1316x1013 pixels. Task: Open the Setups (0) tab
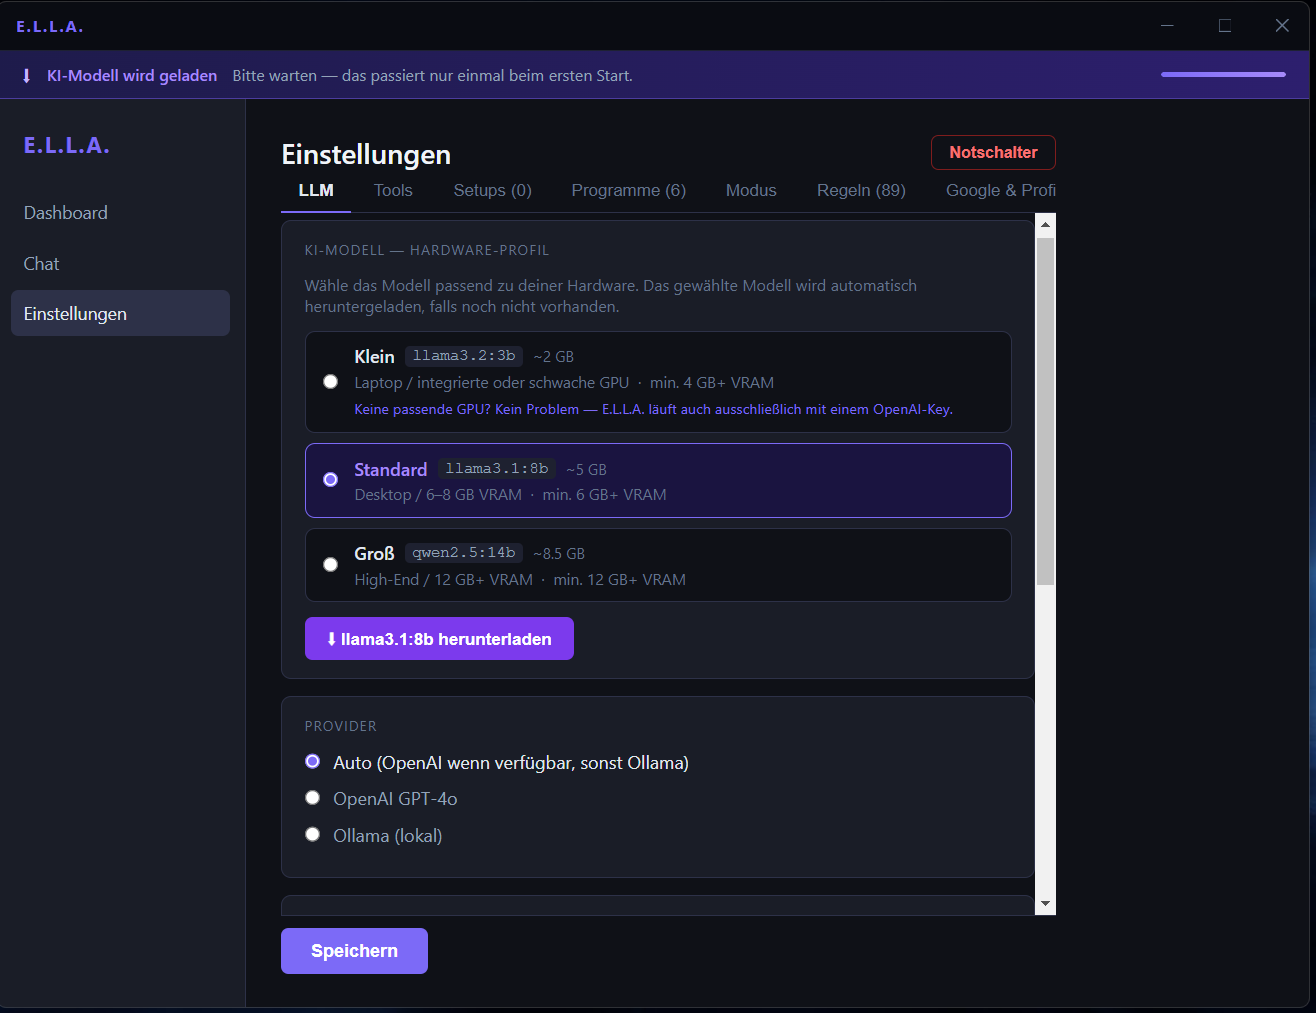(493, 191)
